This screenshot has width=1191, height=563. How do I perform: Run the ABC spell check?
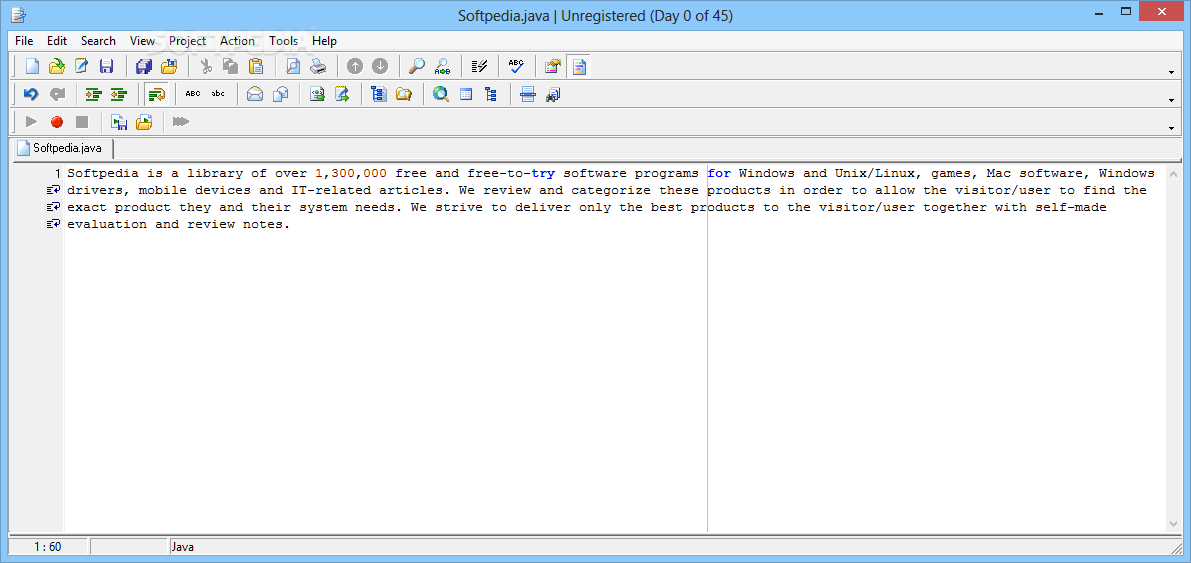517,67
